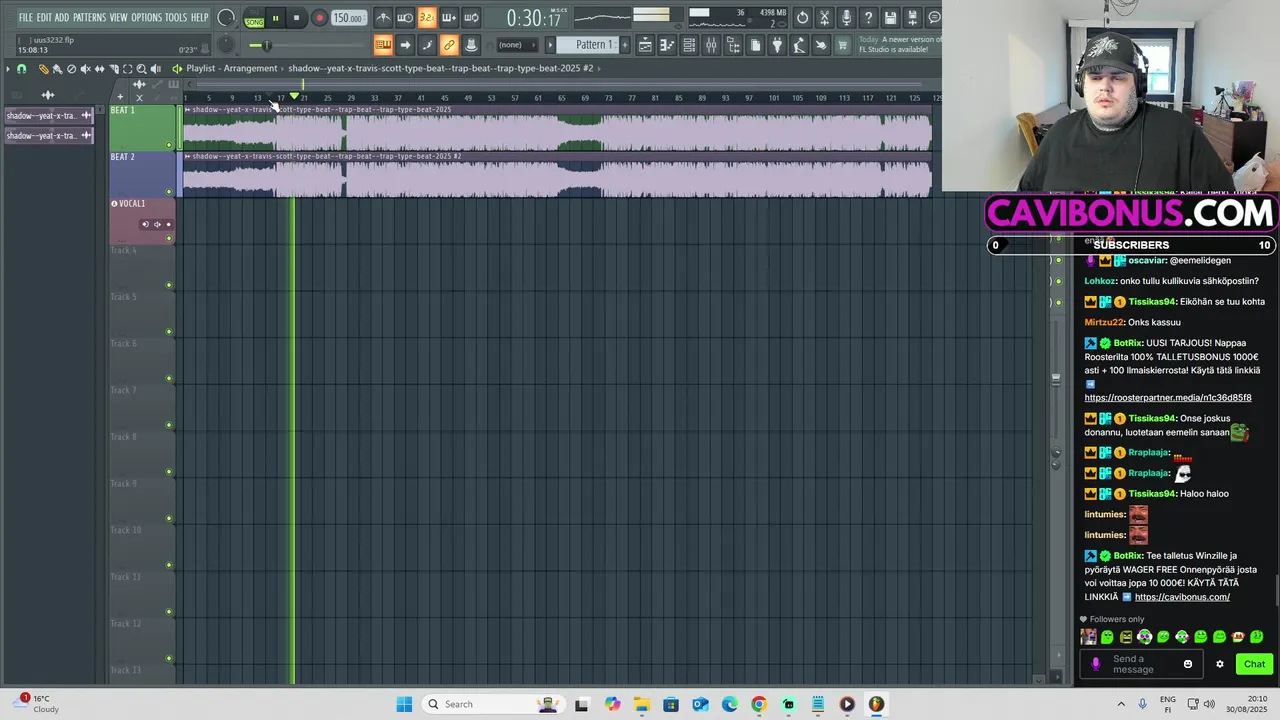Open the TOOLS menu

pos(176,18)
